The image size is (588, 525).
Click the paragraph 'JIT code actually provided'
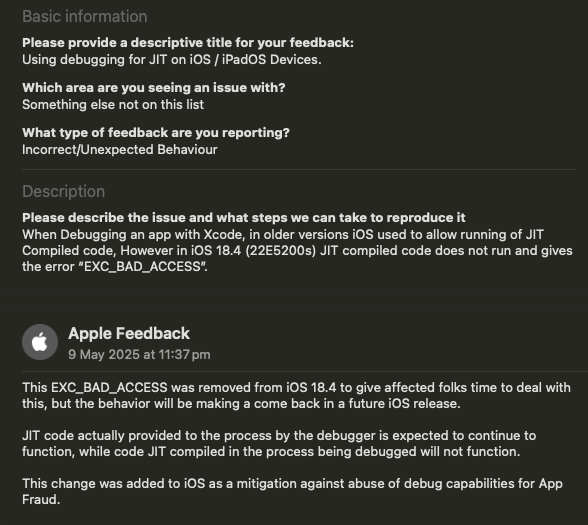coord(279,443)
